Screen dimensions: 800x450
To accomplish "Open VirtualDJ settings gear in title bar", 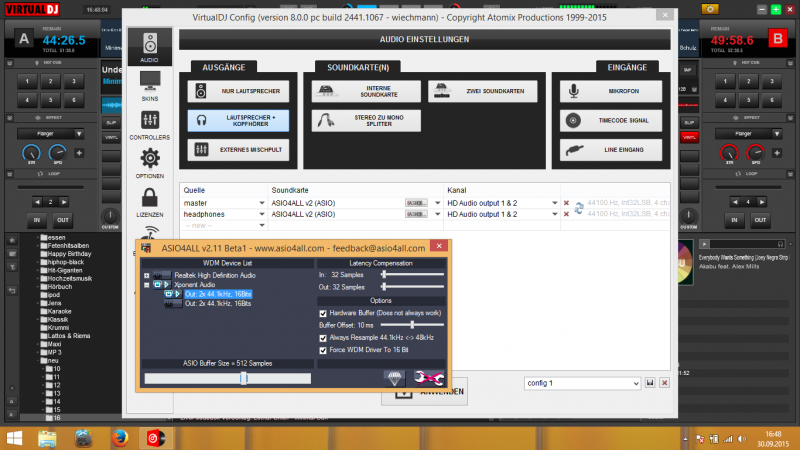I will click(710, 9).
